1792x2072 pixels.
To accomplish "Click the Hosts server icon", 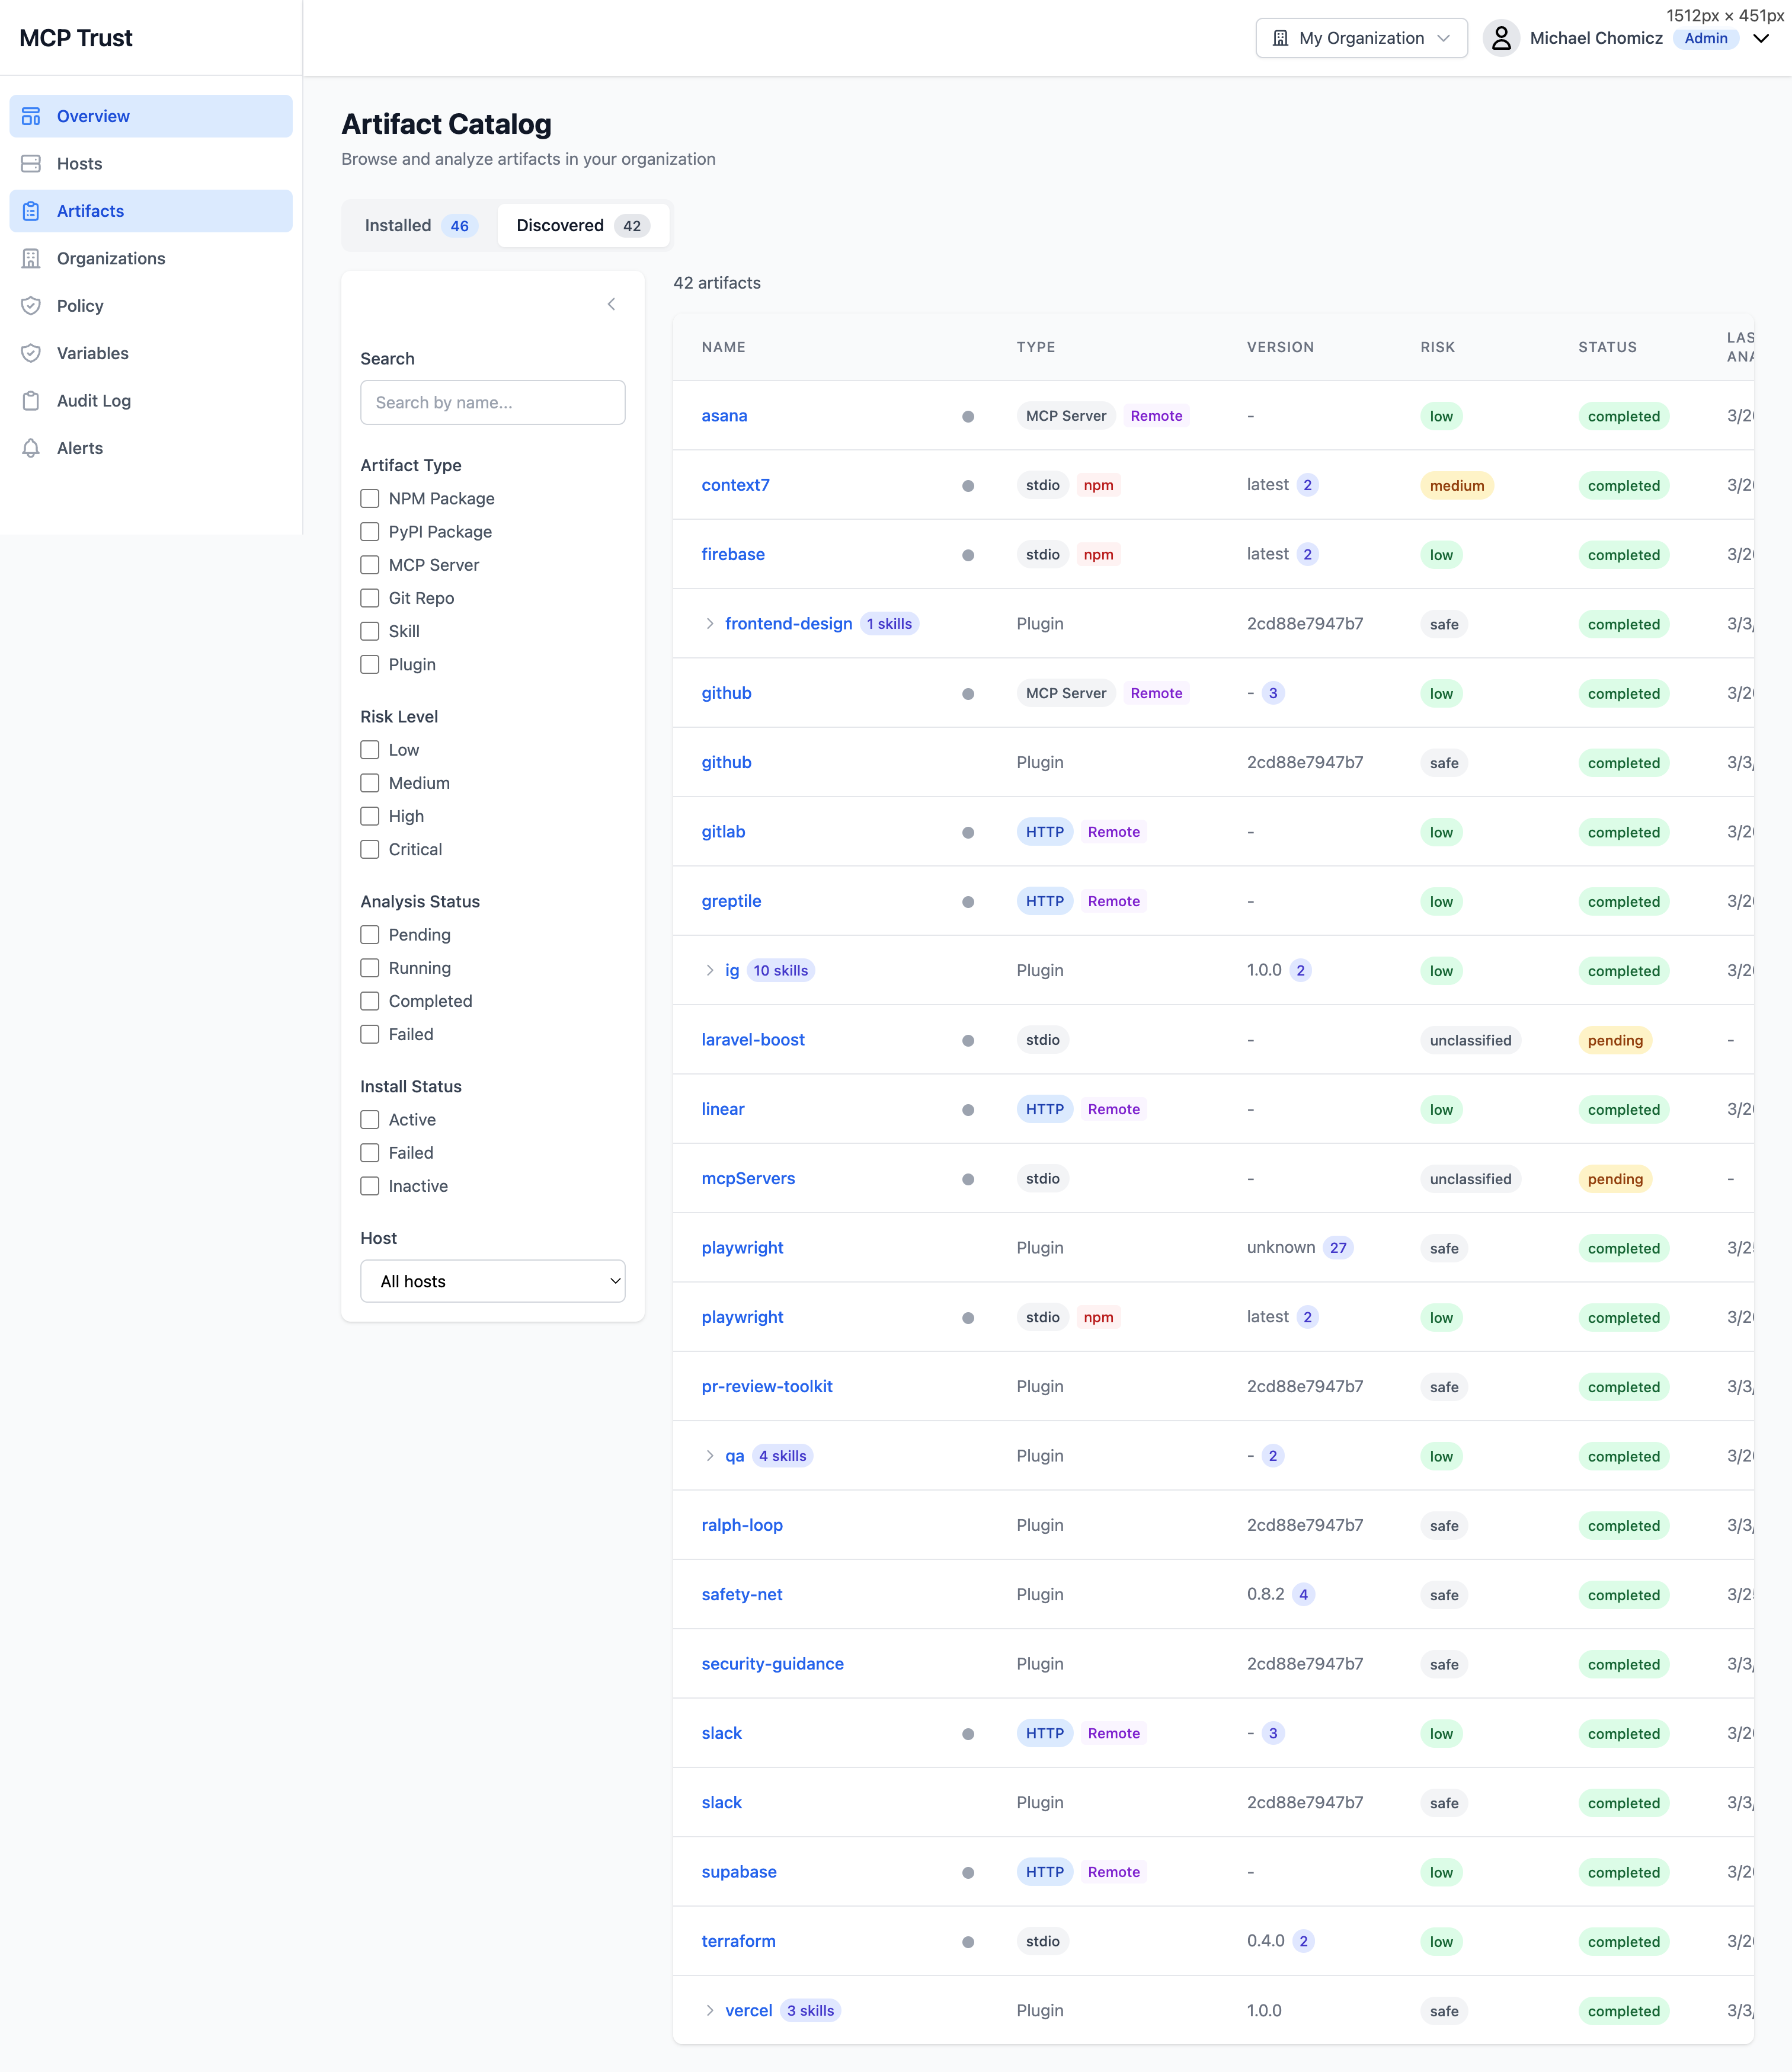I will 31,164.
